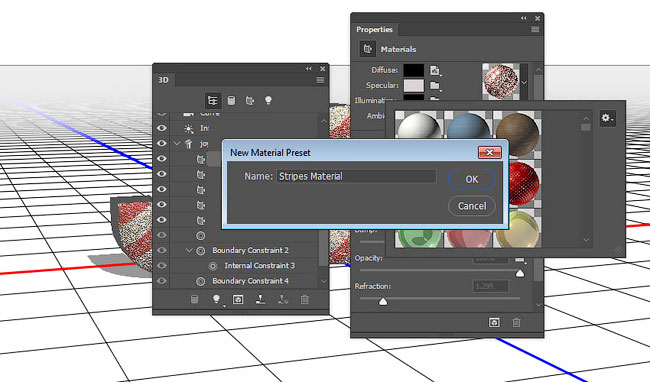Open the Opacity texture folder icon
The image size is (650, 382).
tap(520, 259)
